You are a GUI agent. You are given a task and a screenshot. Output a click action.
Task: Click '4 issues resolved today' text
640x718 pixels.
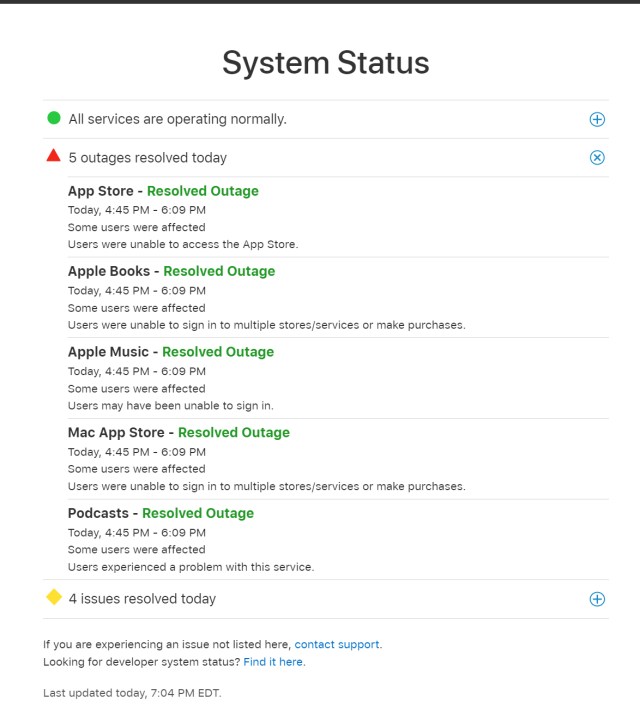click(x=142, y=599)
